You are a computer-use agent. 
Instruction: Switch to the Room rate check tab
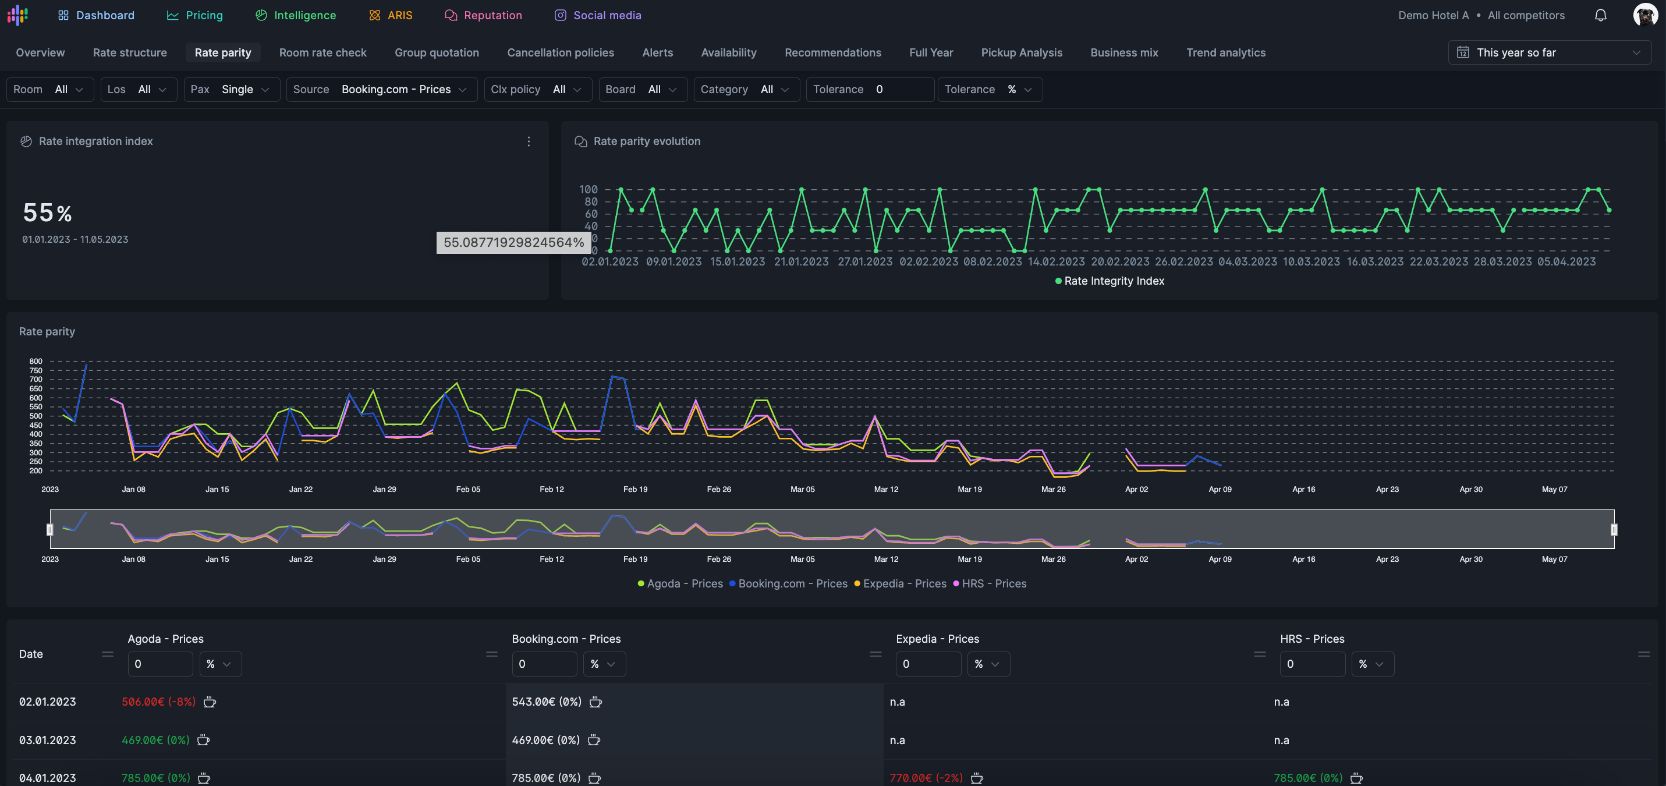click(x=322, y=53)
